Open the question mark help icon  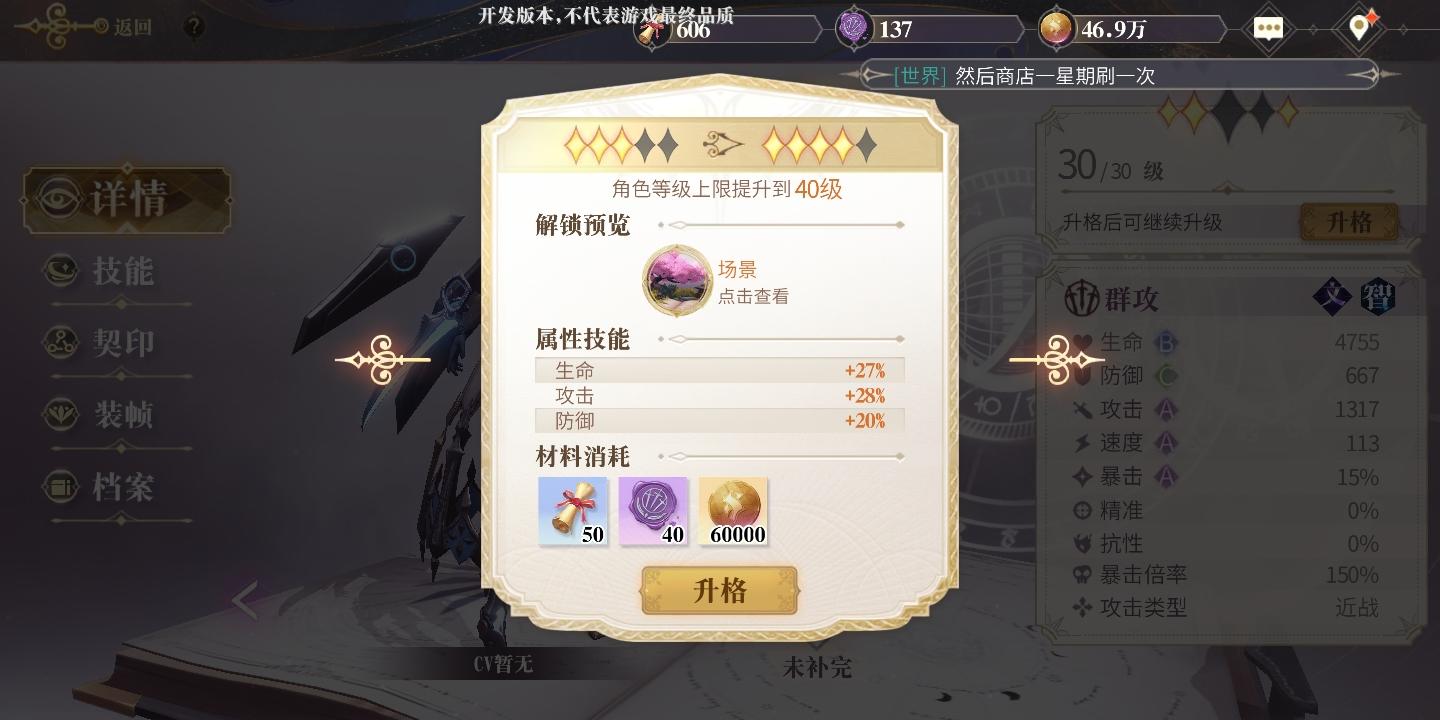[195, 27]
